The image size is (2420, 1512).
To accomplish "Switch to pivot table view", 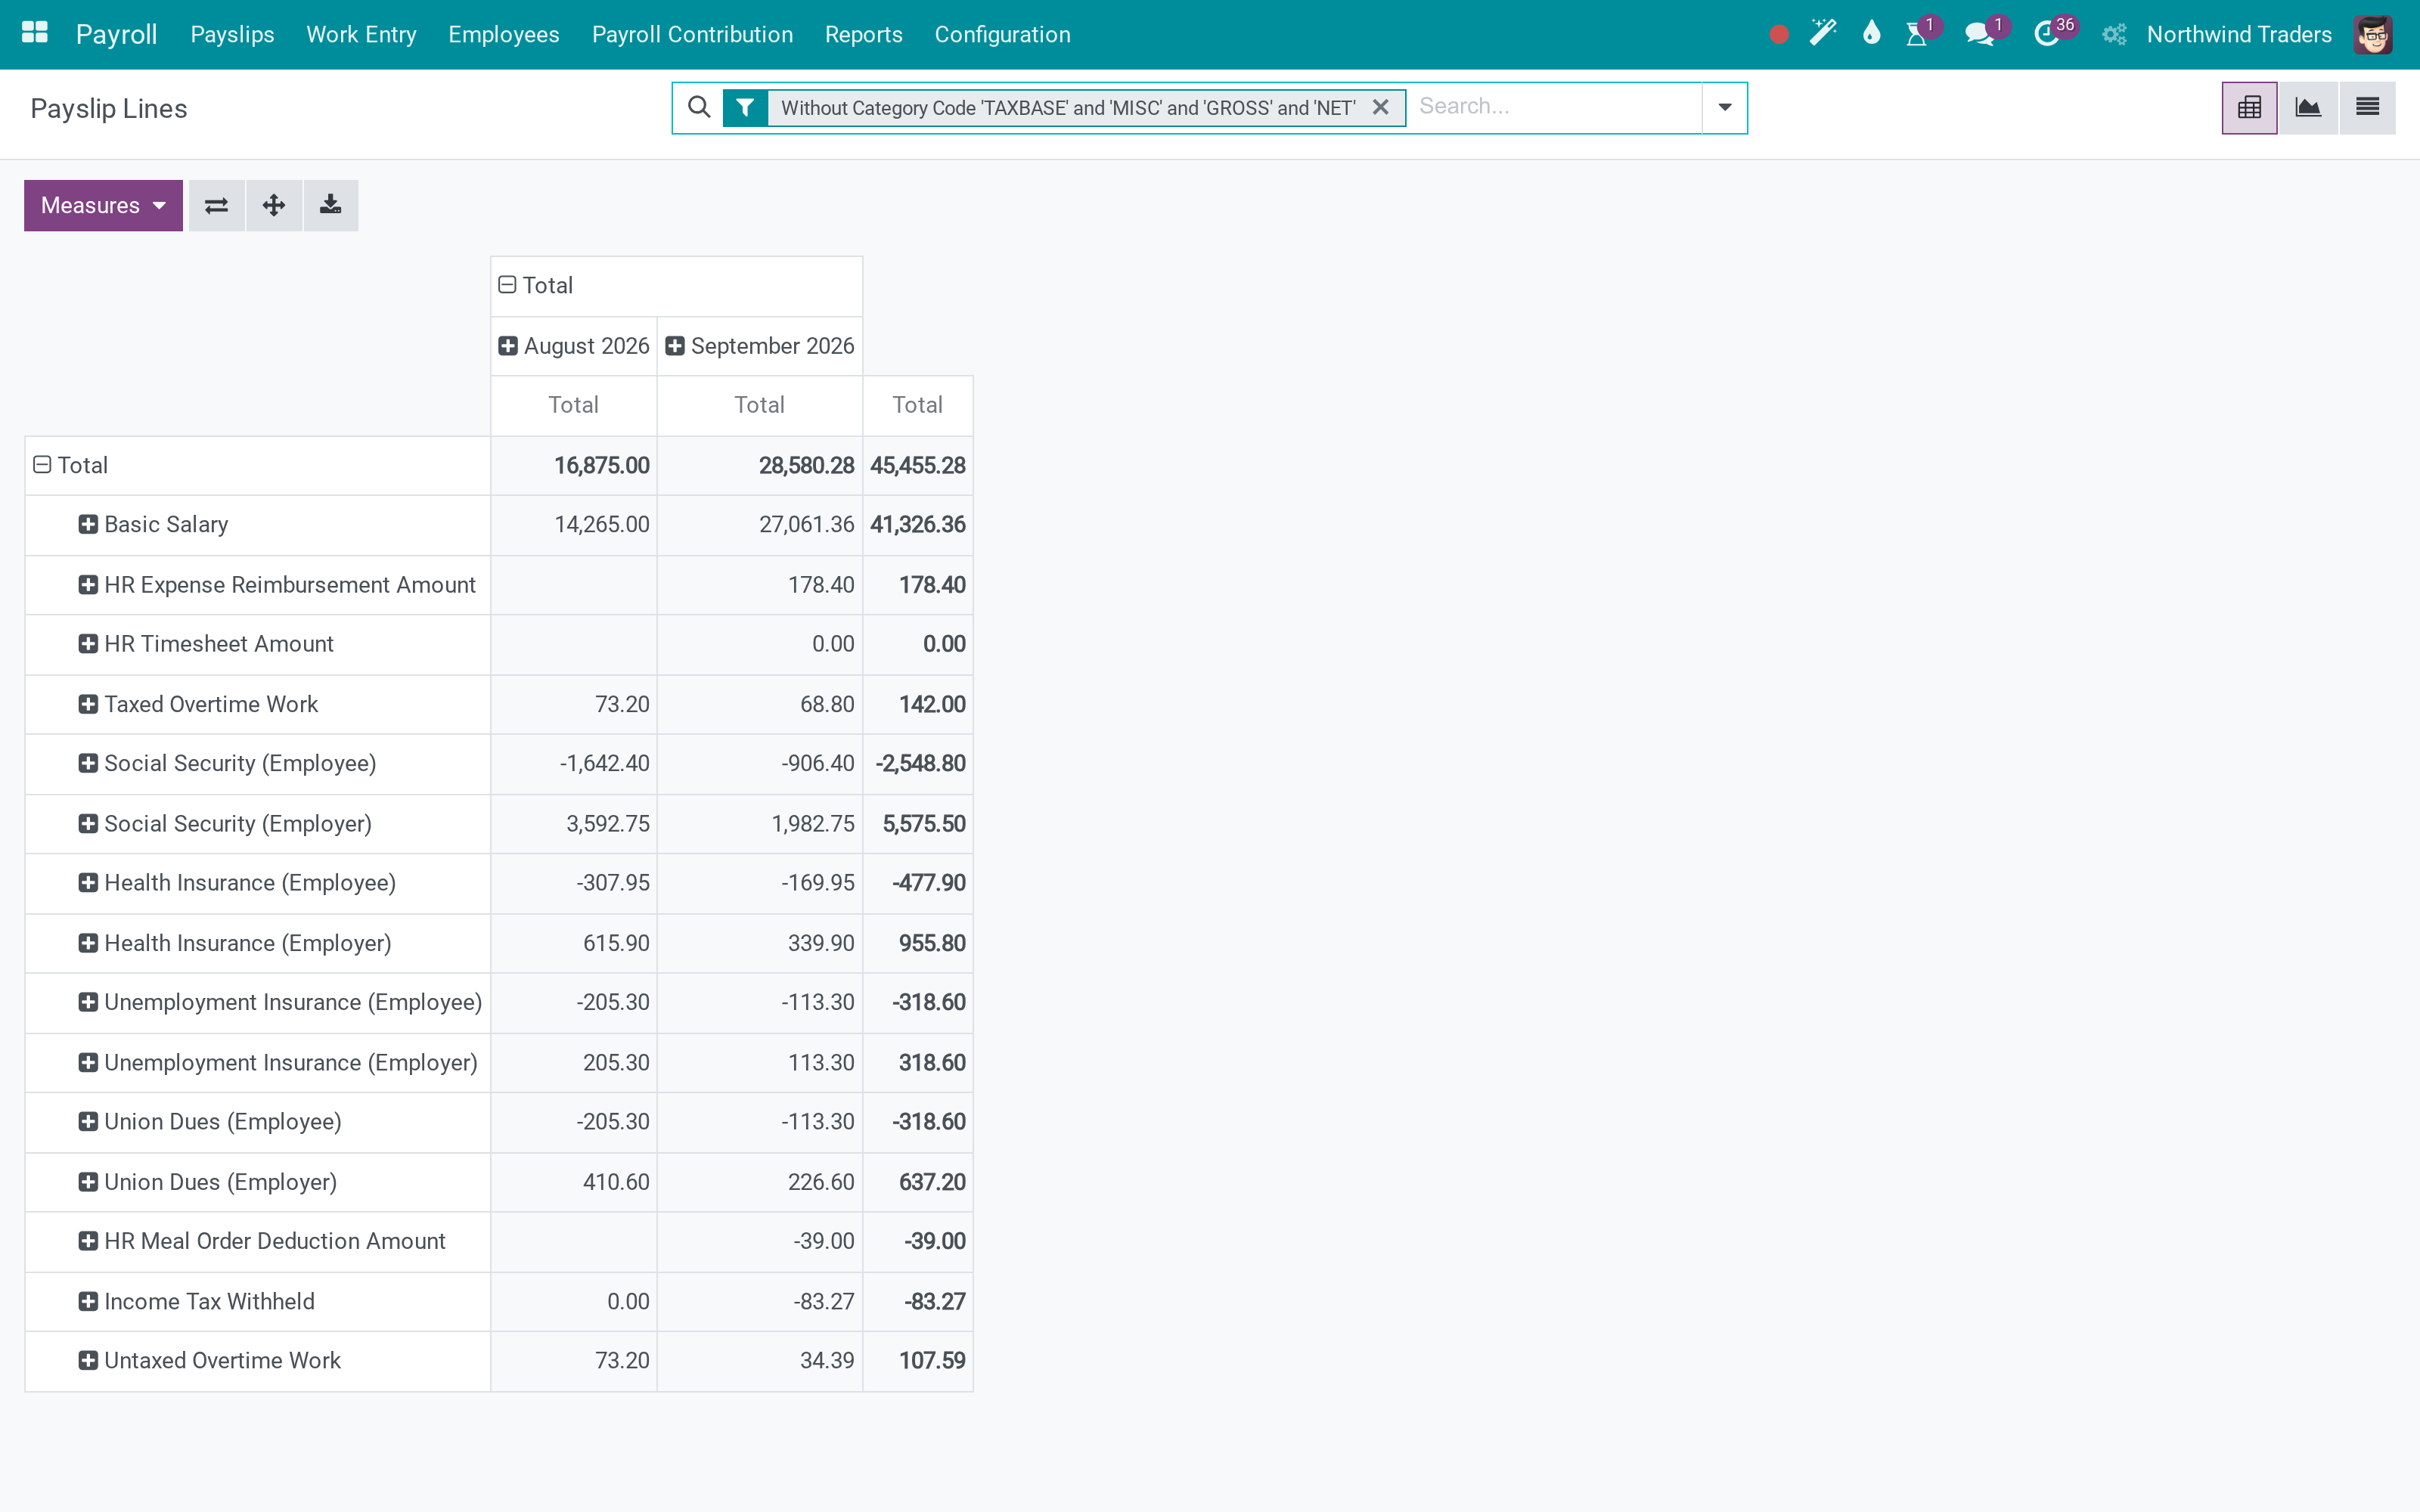I will coord(2250,107).
